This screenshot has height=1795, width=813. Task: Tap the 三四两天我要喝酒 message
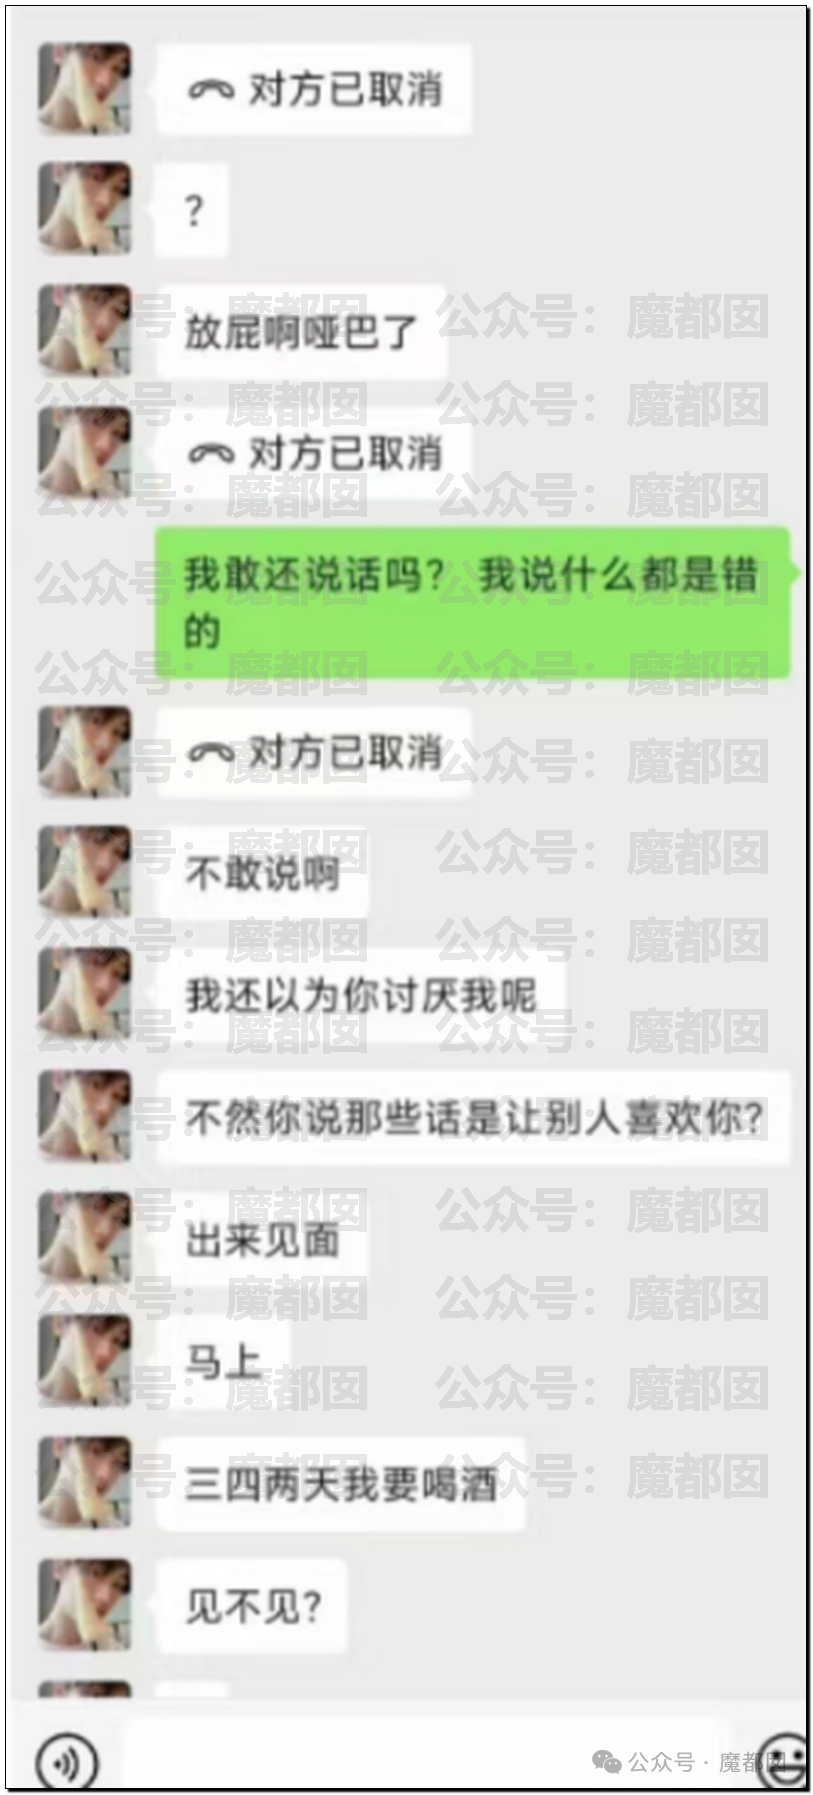tap(341, 1484)
